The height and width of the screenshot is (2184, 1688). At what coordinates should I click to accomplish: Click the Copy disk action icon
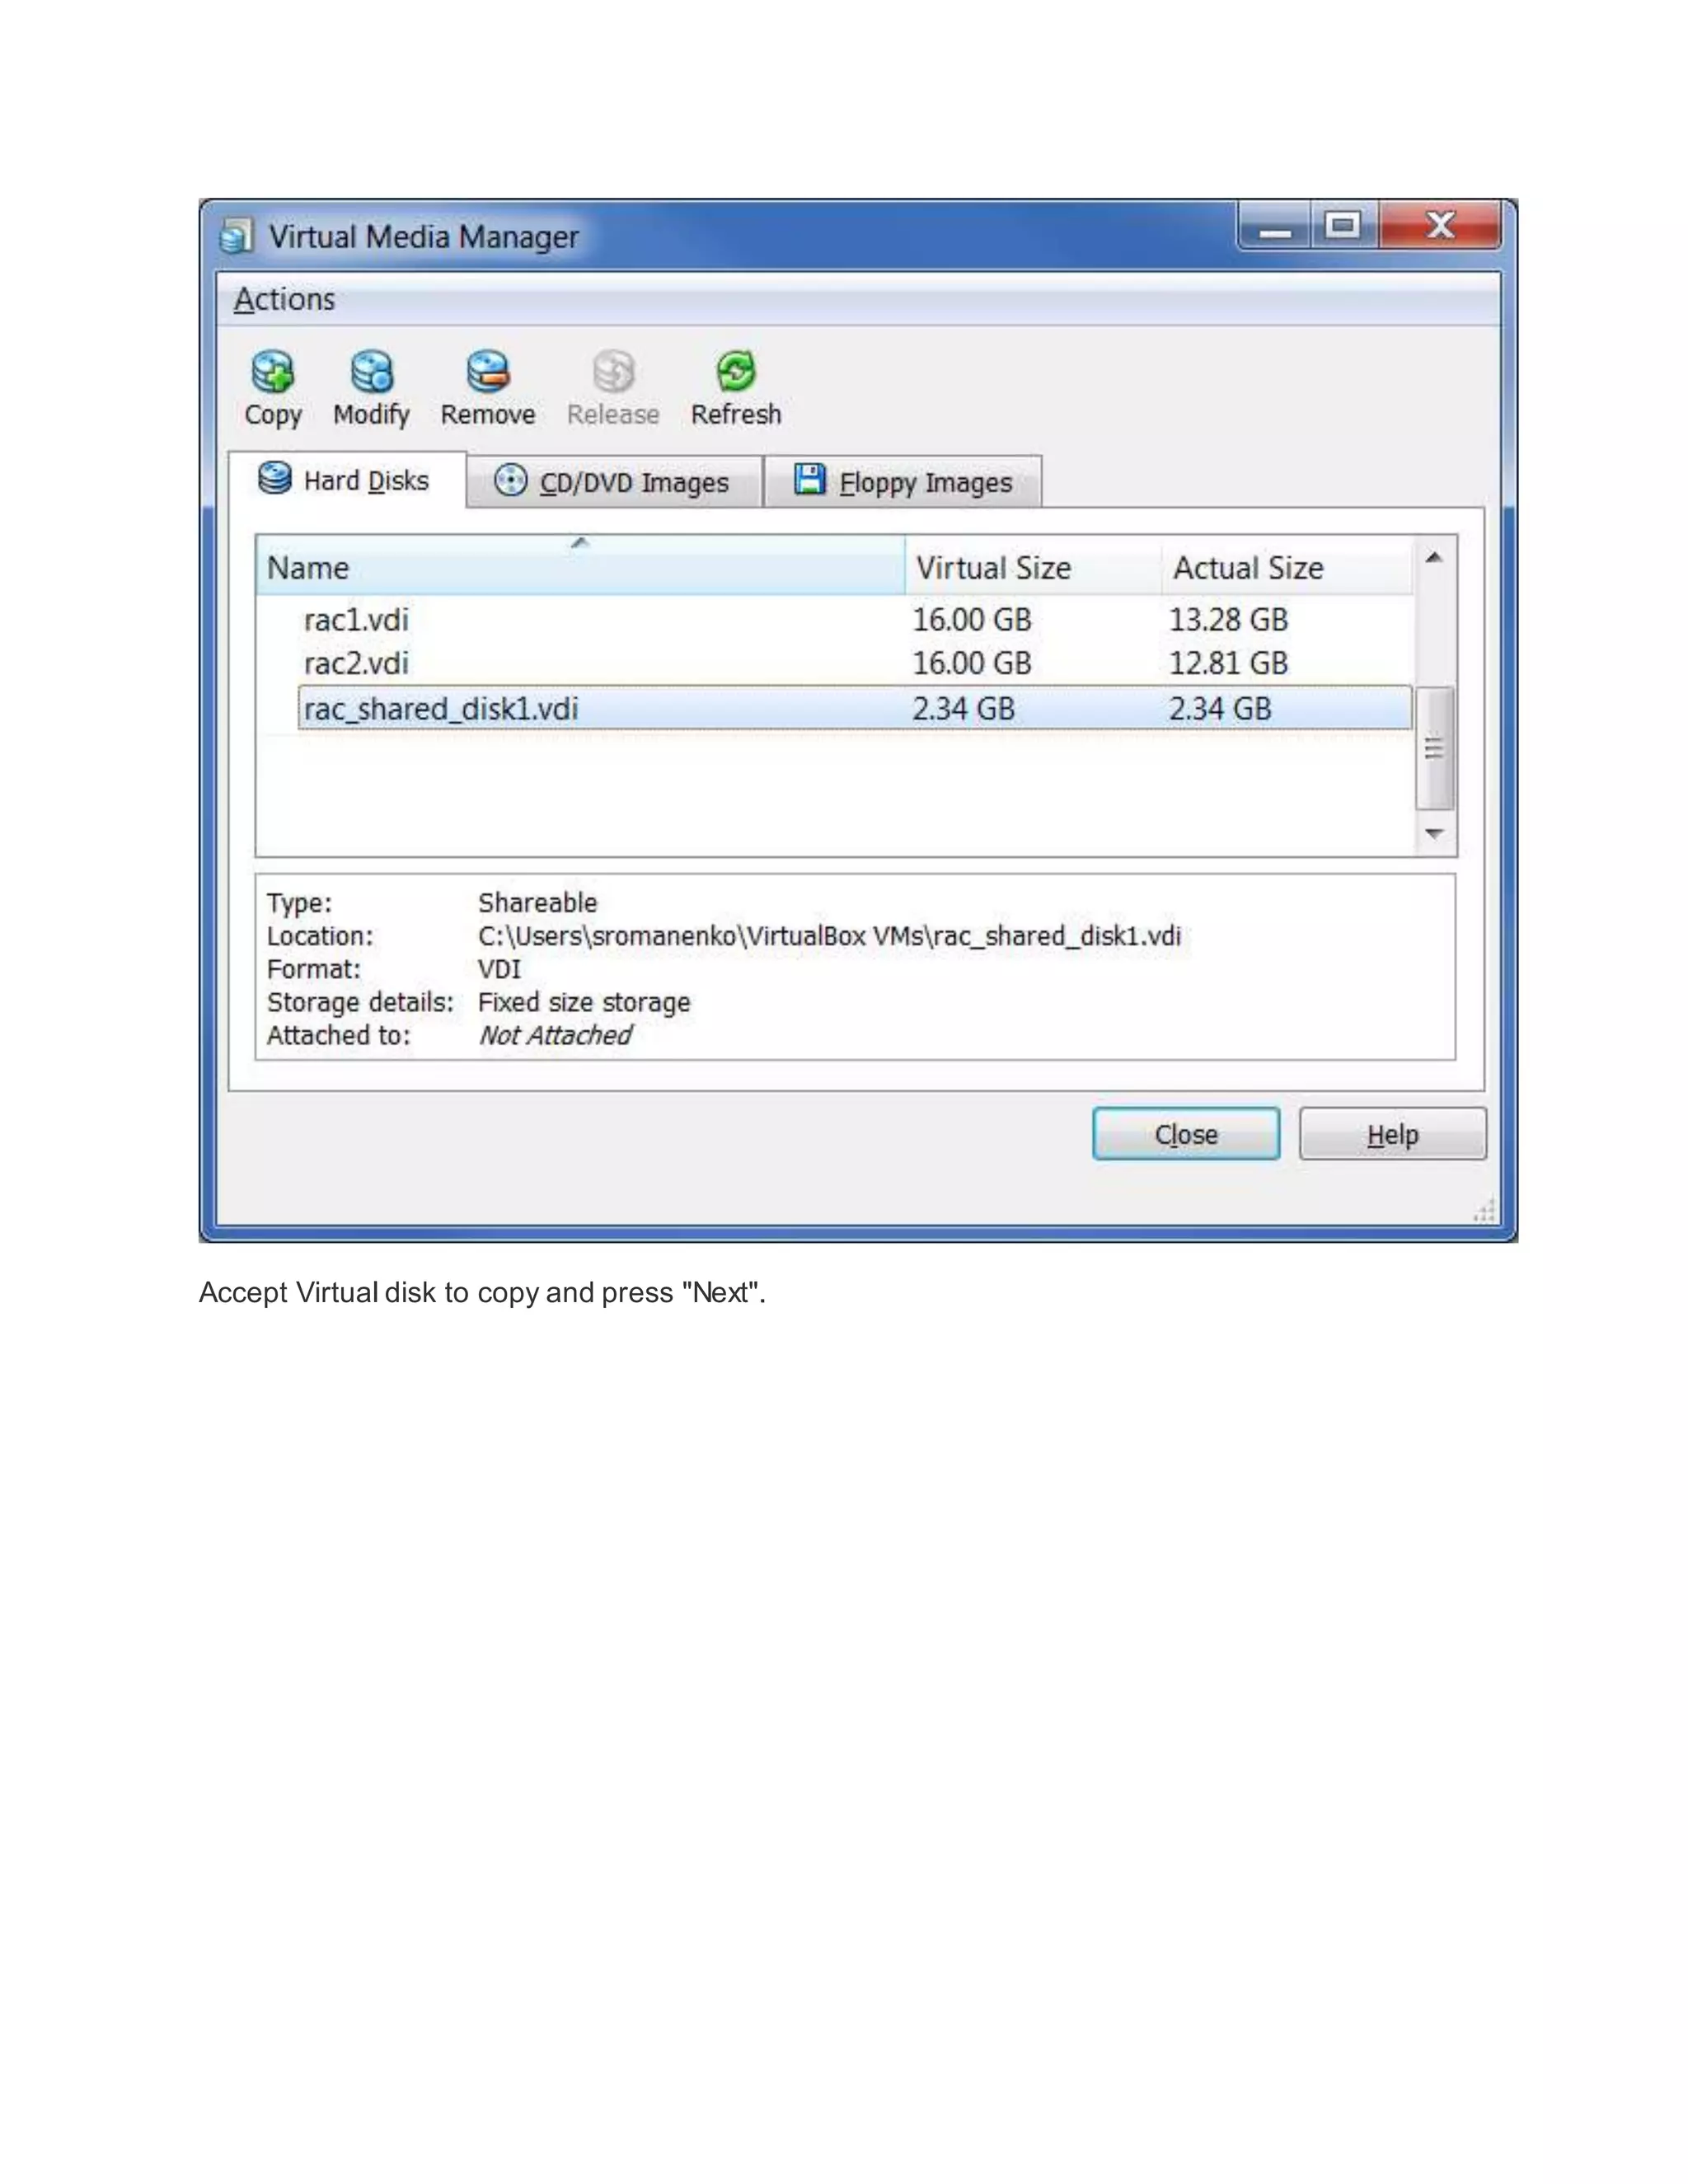[x=272, y=372]
